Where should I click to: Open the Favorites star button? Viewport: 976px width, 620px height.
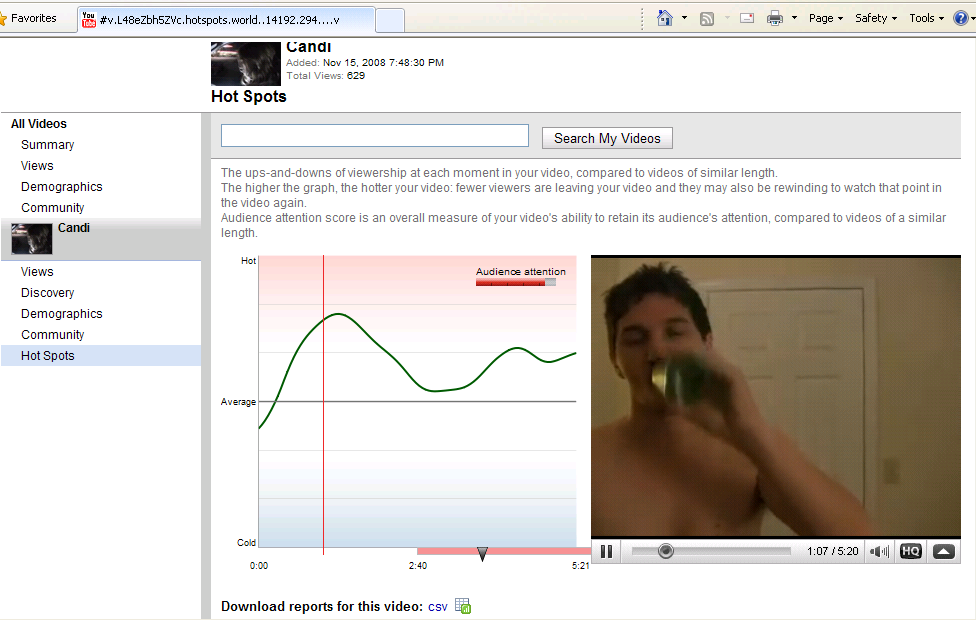(x=30, y=18)
